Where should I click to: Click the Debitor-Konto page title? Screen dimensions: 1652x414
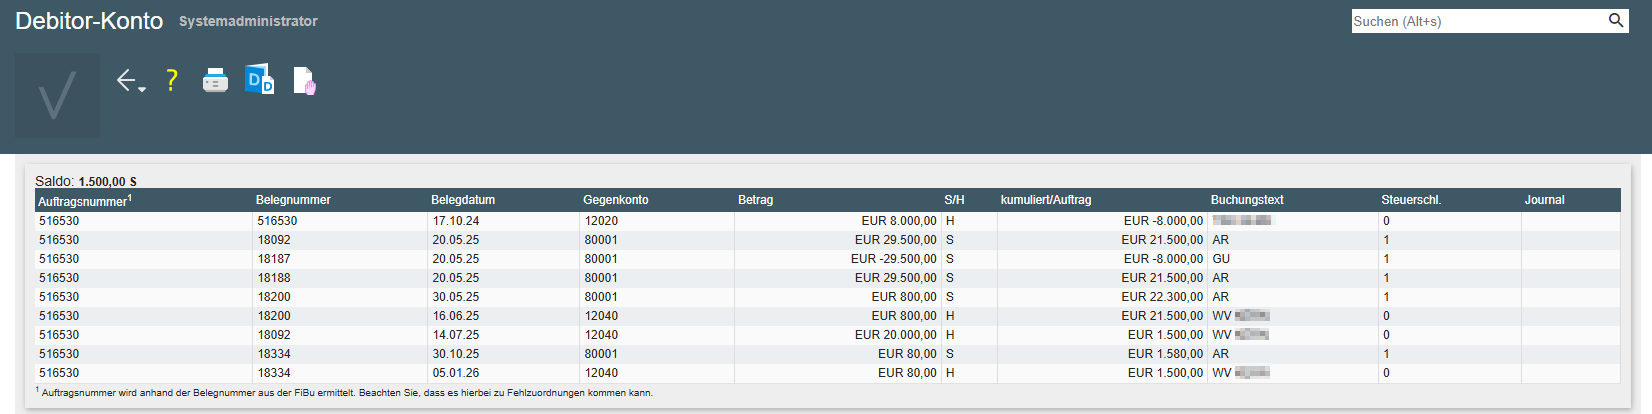pos(89,21)
